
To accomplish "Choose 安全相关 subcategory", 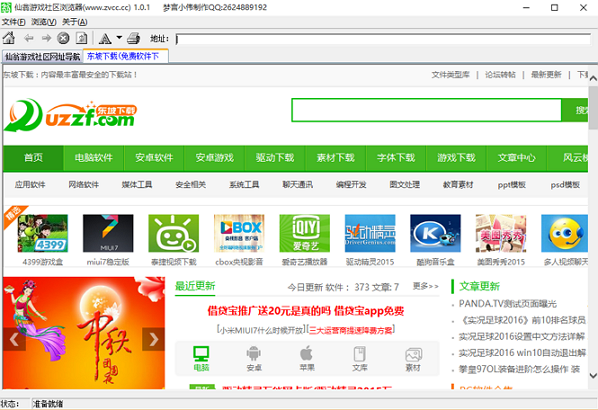I will (x=191, y=185).
